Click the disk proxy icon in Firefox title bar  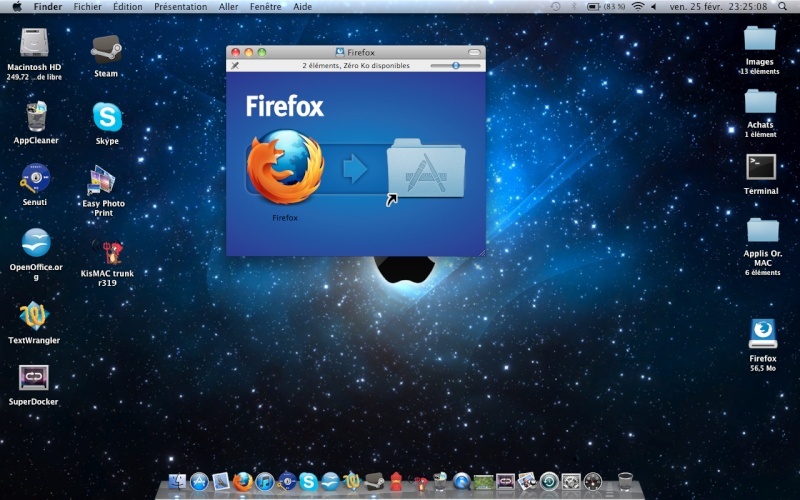click(x=340, y=52)
